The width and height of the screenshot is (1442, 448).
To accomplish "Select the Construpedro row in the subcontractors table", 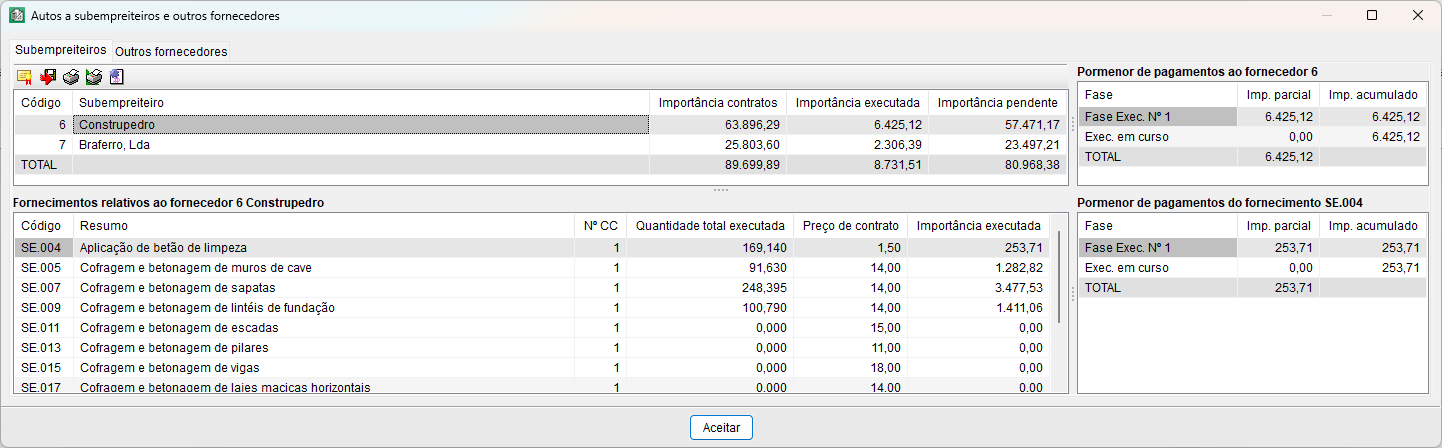I will 118,125.
